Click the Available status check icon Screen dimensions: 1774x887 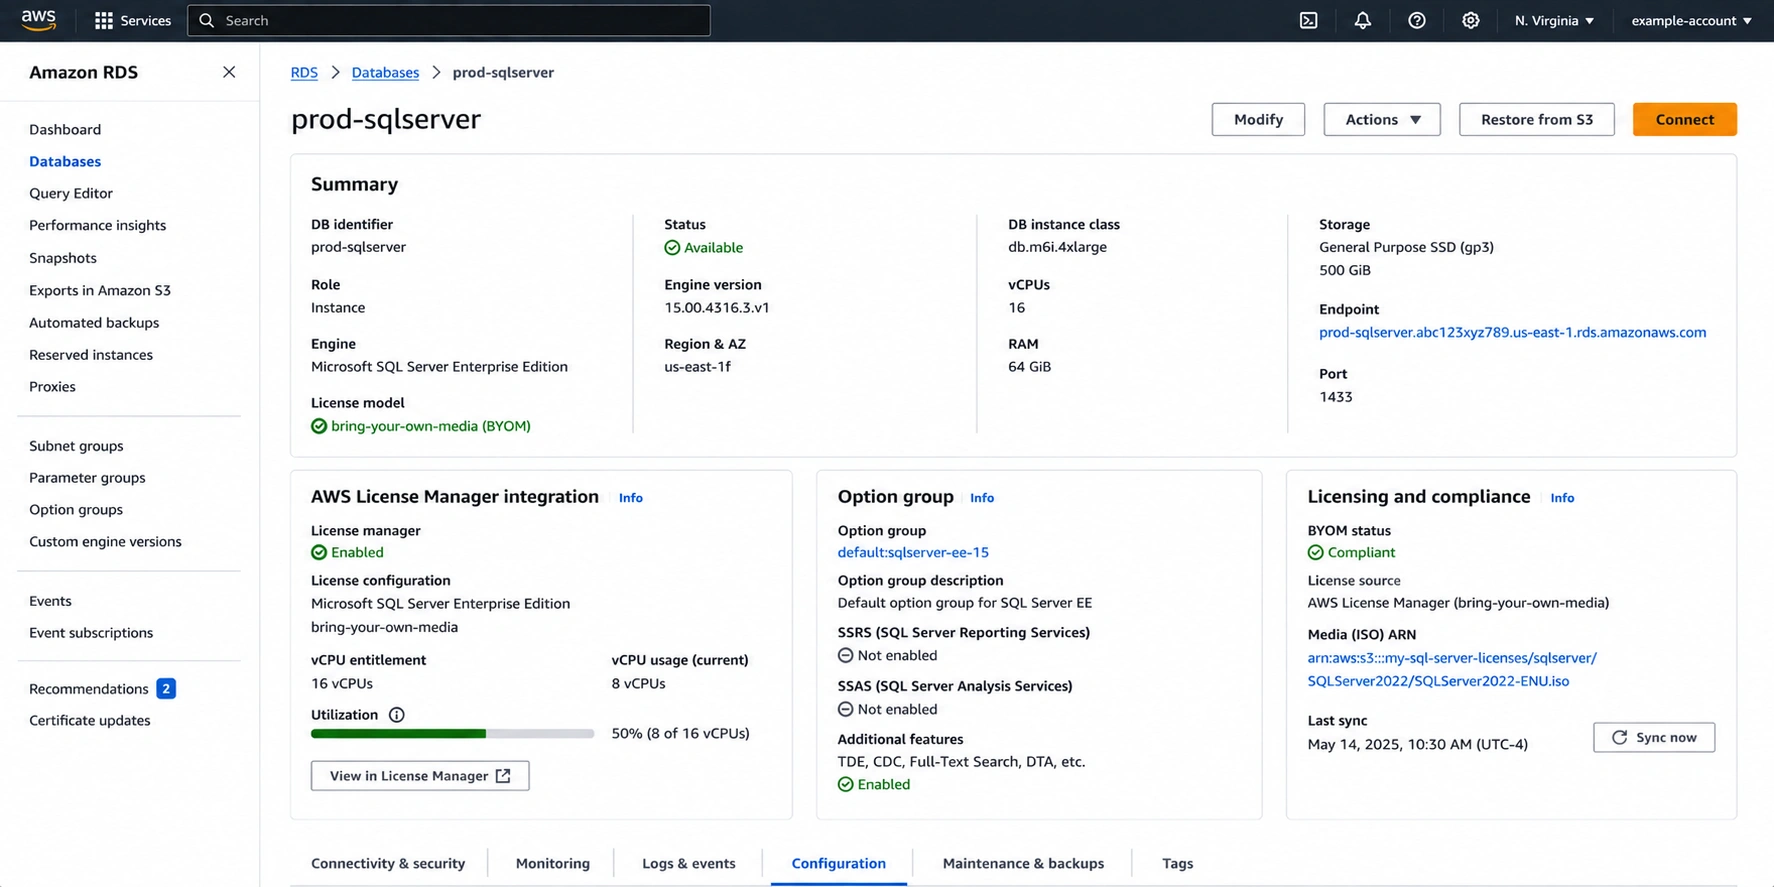[x=672, y=248]
